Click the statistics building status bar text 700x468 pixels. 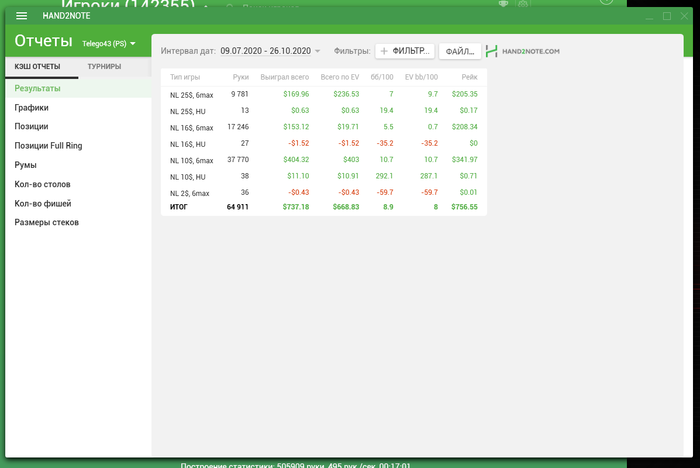296,465
